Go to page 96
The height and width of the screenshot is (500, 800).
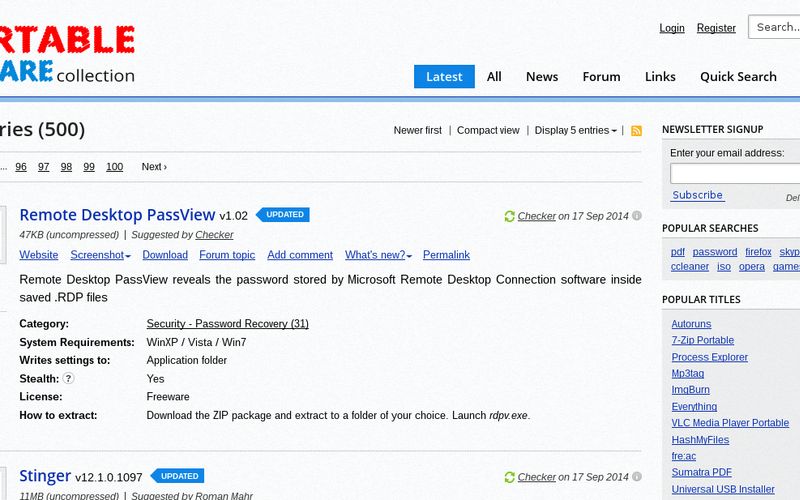(x=21, y=167)
